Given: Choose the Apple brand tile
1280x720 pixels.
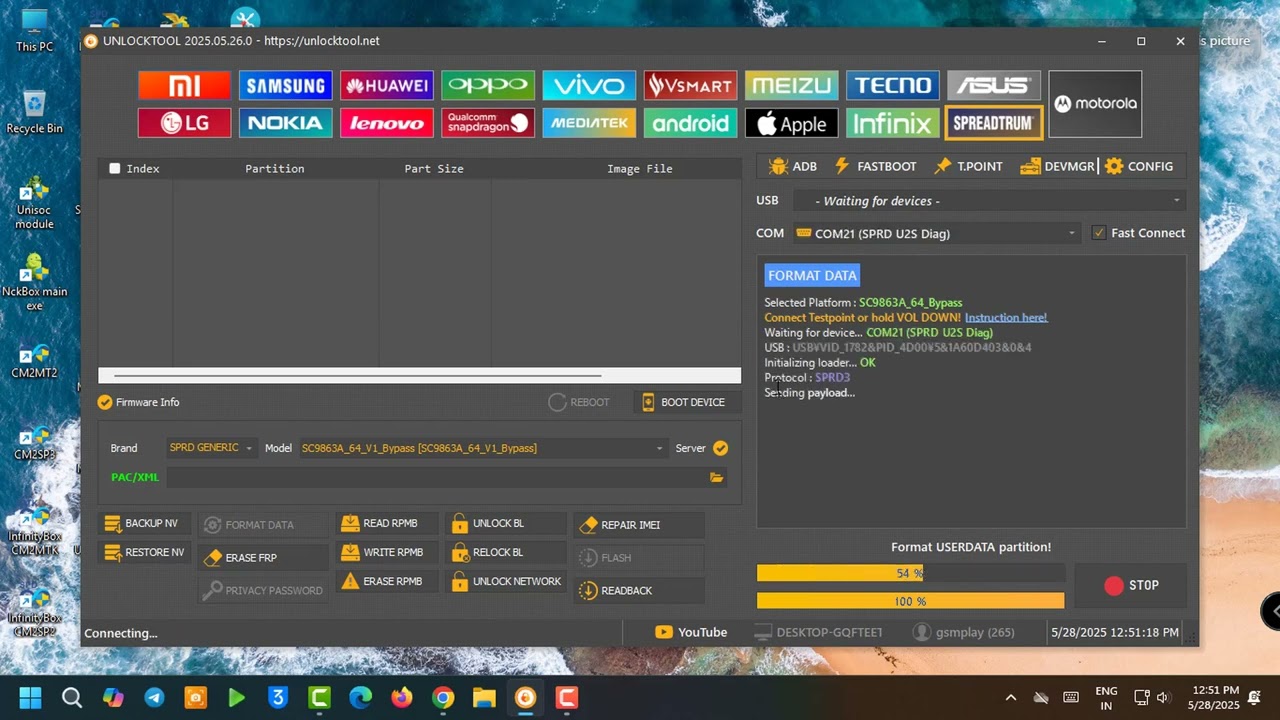Looking at the screenshot, I should 791,123.
